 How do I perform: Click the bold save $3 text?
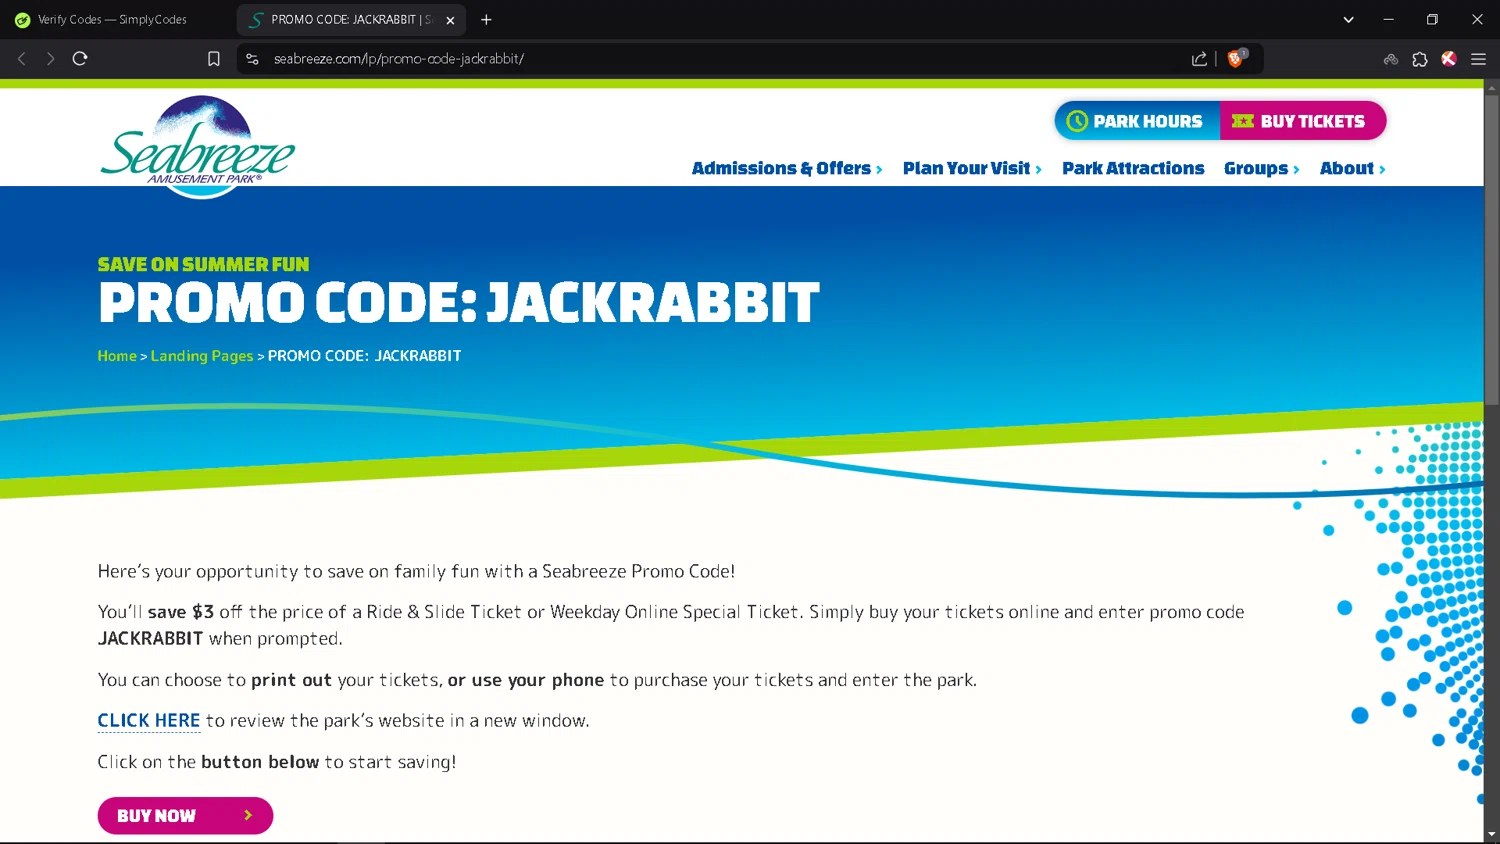click(181, 611)
